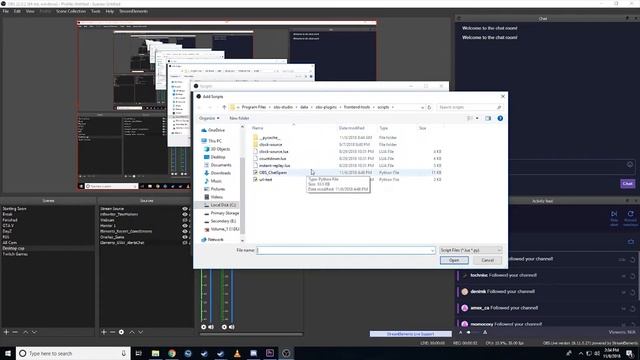This screenshot has height=360, width=640.
Task: Toggle visibility of Stream Source
Action: [x=185, y=209]
